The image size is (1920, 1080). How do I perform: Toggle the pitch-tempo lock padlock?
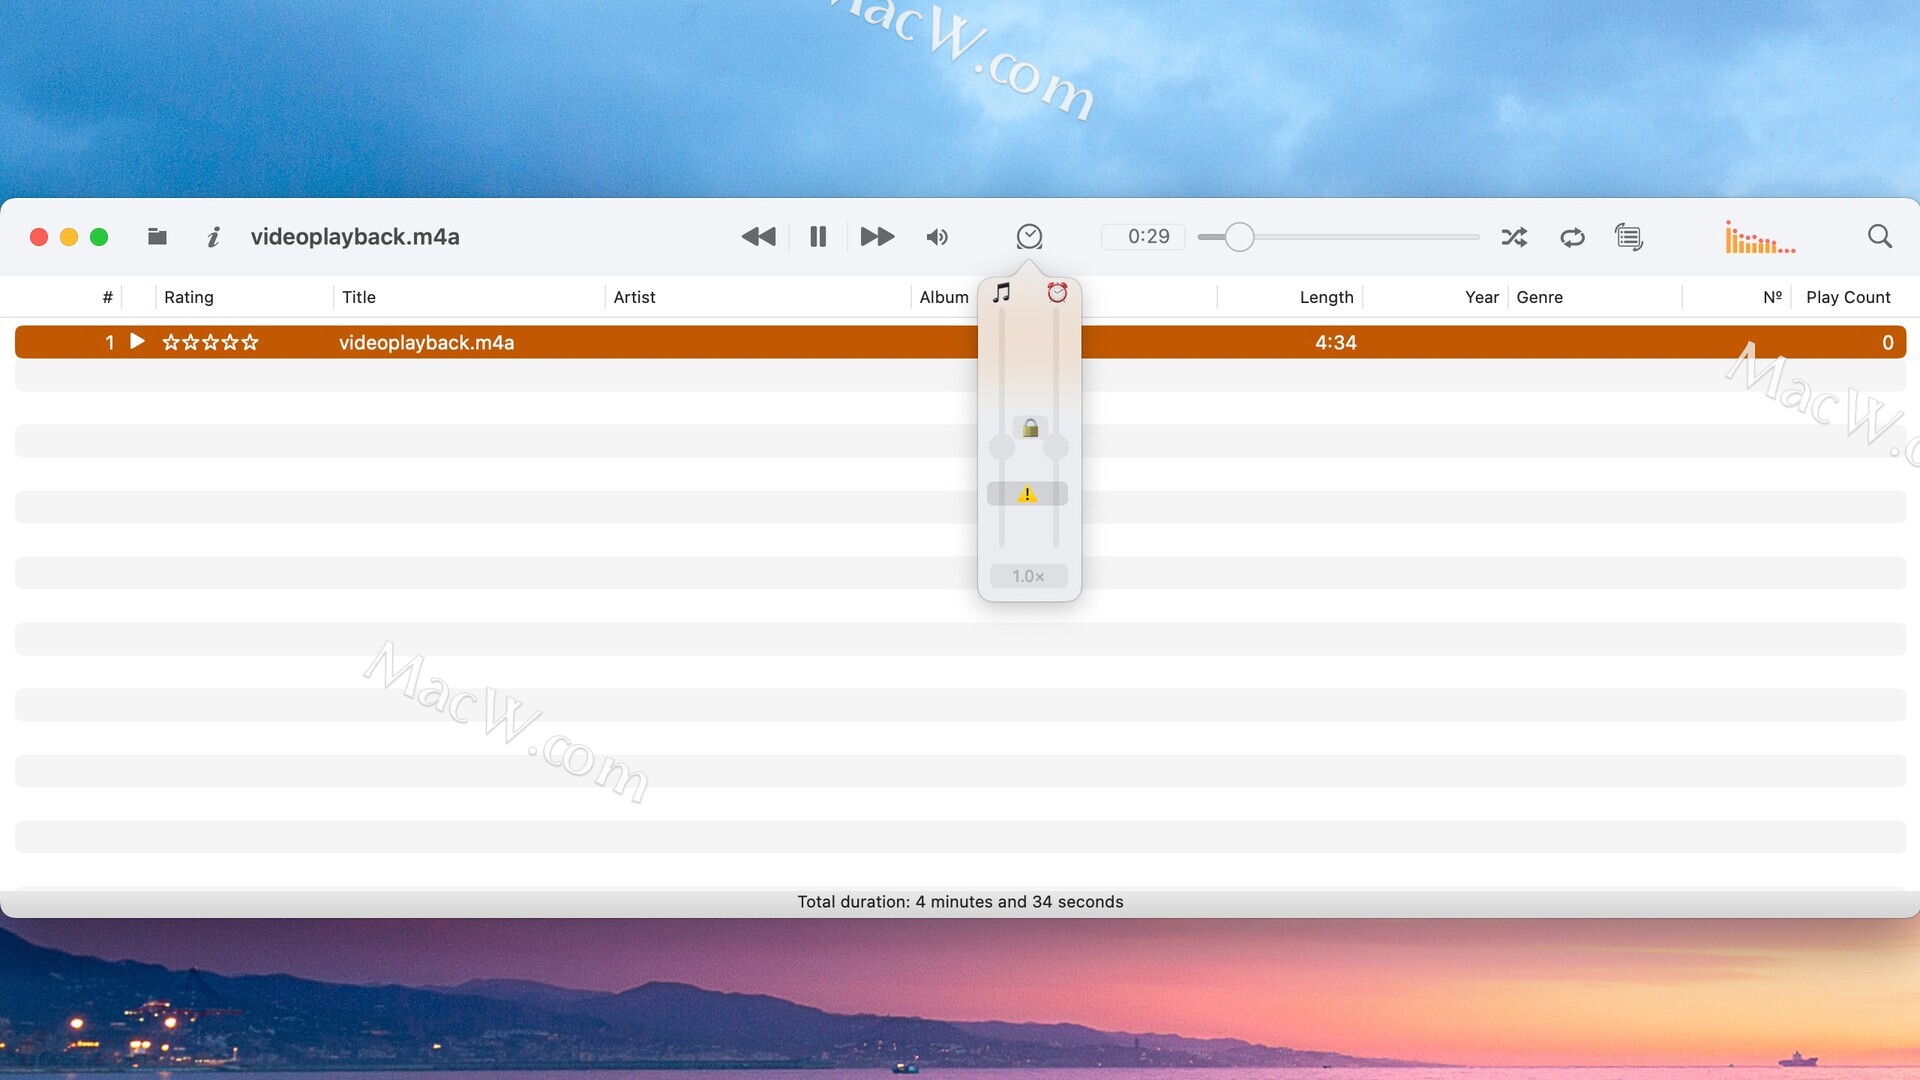tap(1030, 428)
